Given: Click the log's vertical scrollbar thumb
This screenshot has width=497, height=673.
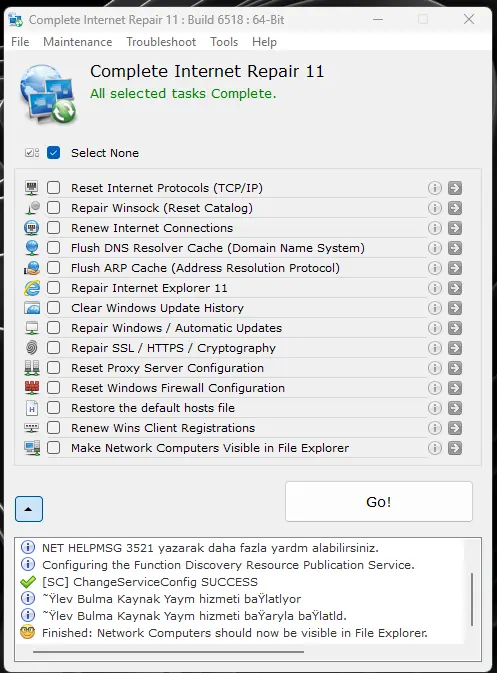Looking at the screenshot, I should click(x=472, y=599).
